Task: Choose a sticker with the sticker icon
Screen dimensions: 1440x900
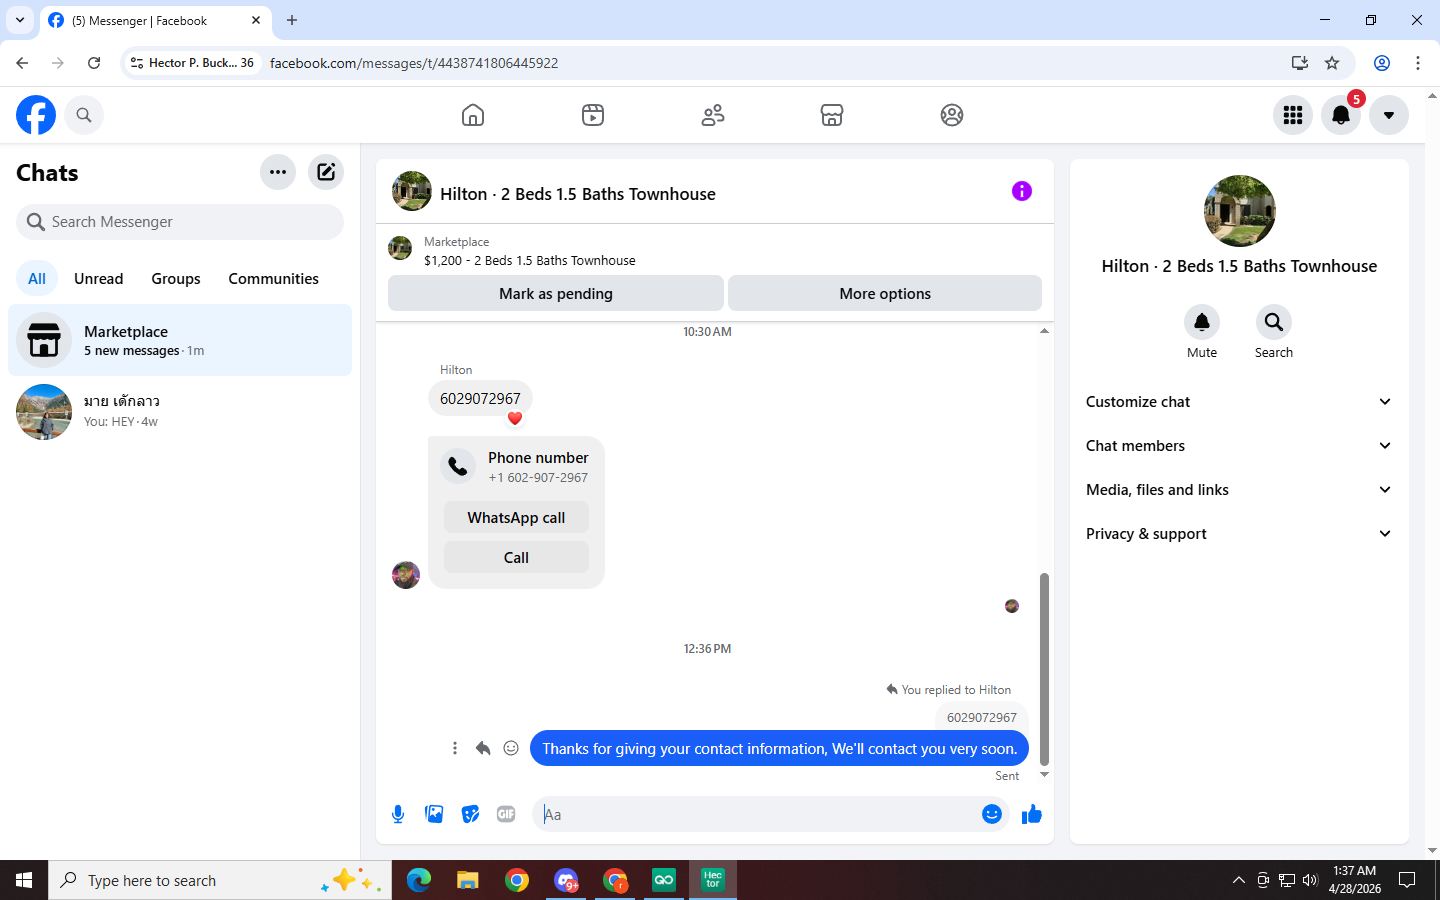Action: [470, 814]
